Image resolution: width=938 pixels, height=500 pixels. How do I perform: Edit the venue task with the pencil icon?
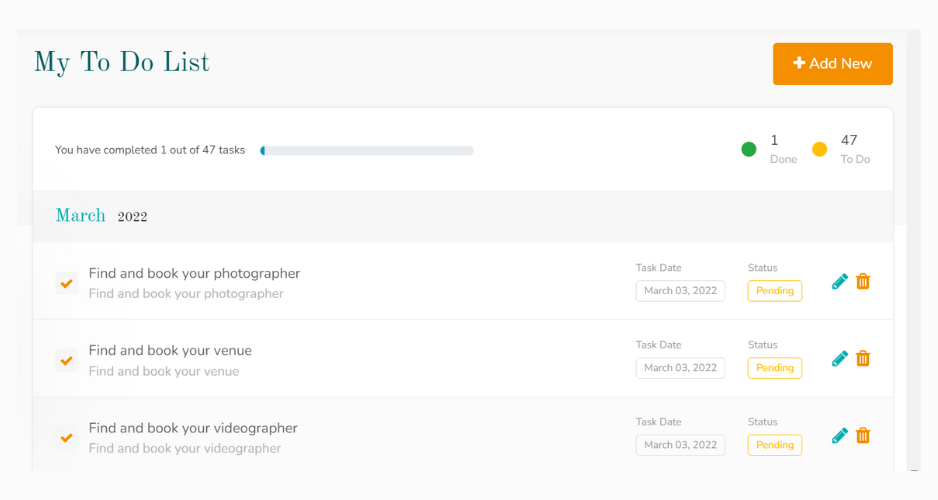[839, 359]
